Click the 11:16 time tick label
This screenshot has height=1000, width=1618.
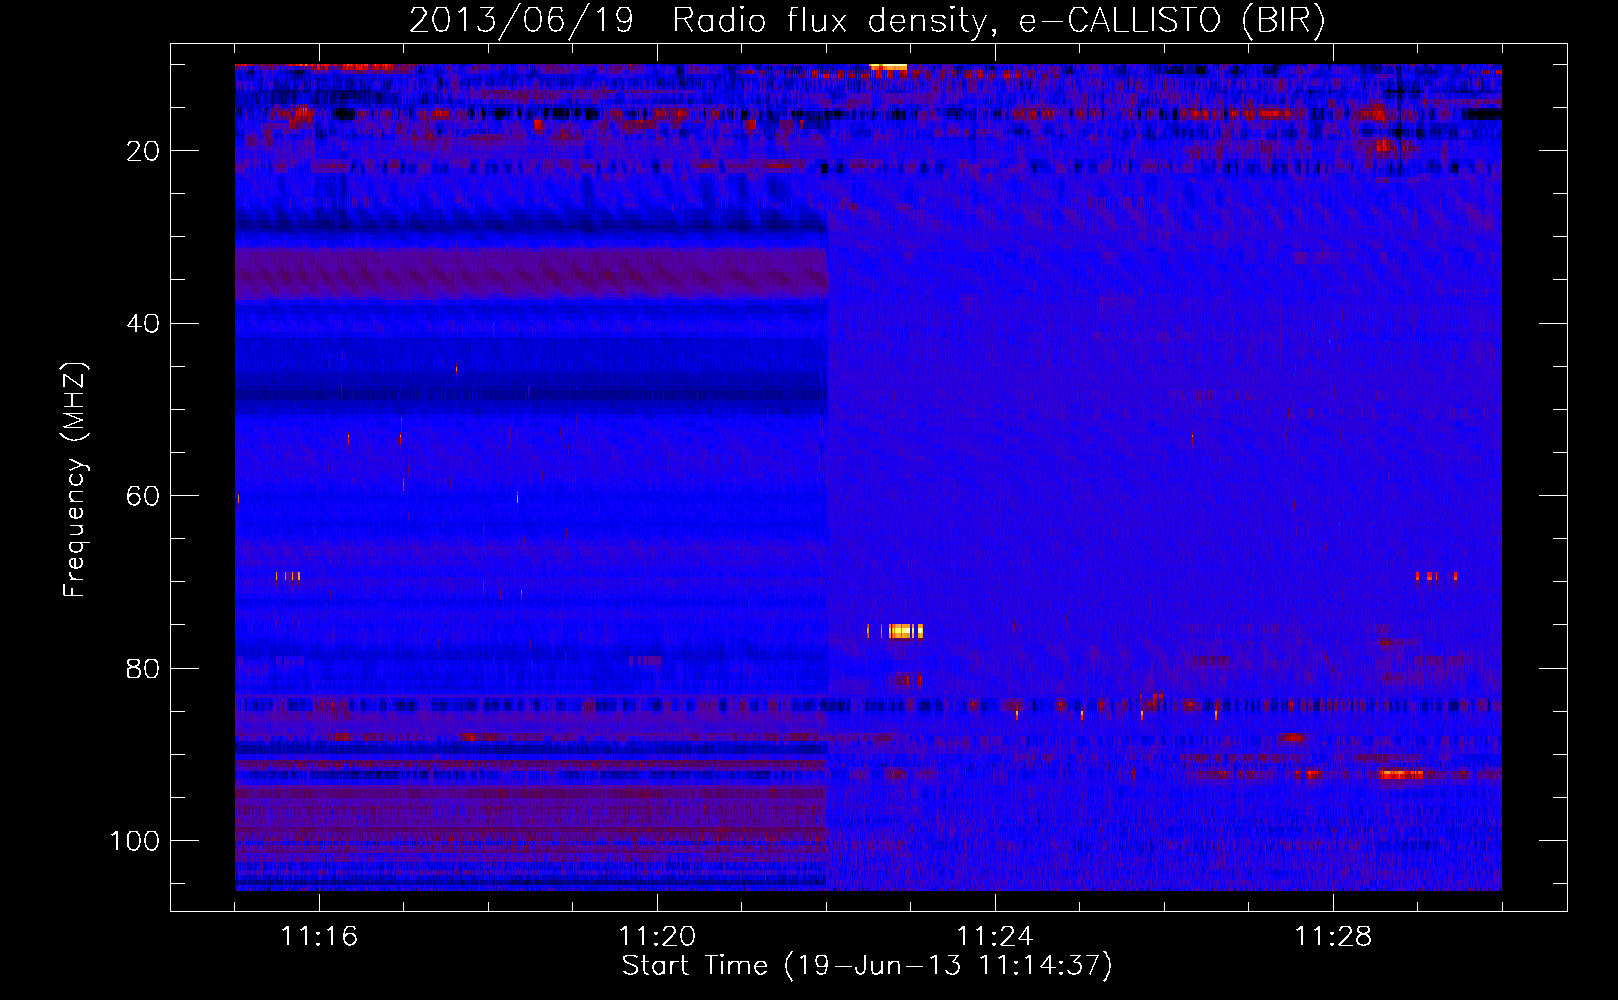(x=319, y=936)
